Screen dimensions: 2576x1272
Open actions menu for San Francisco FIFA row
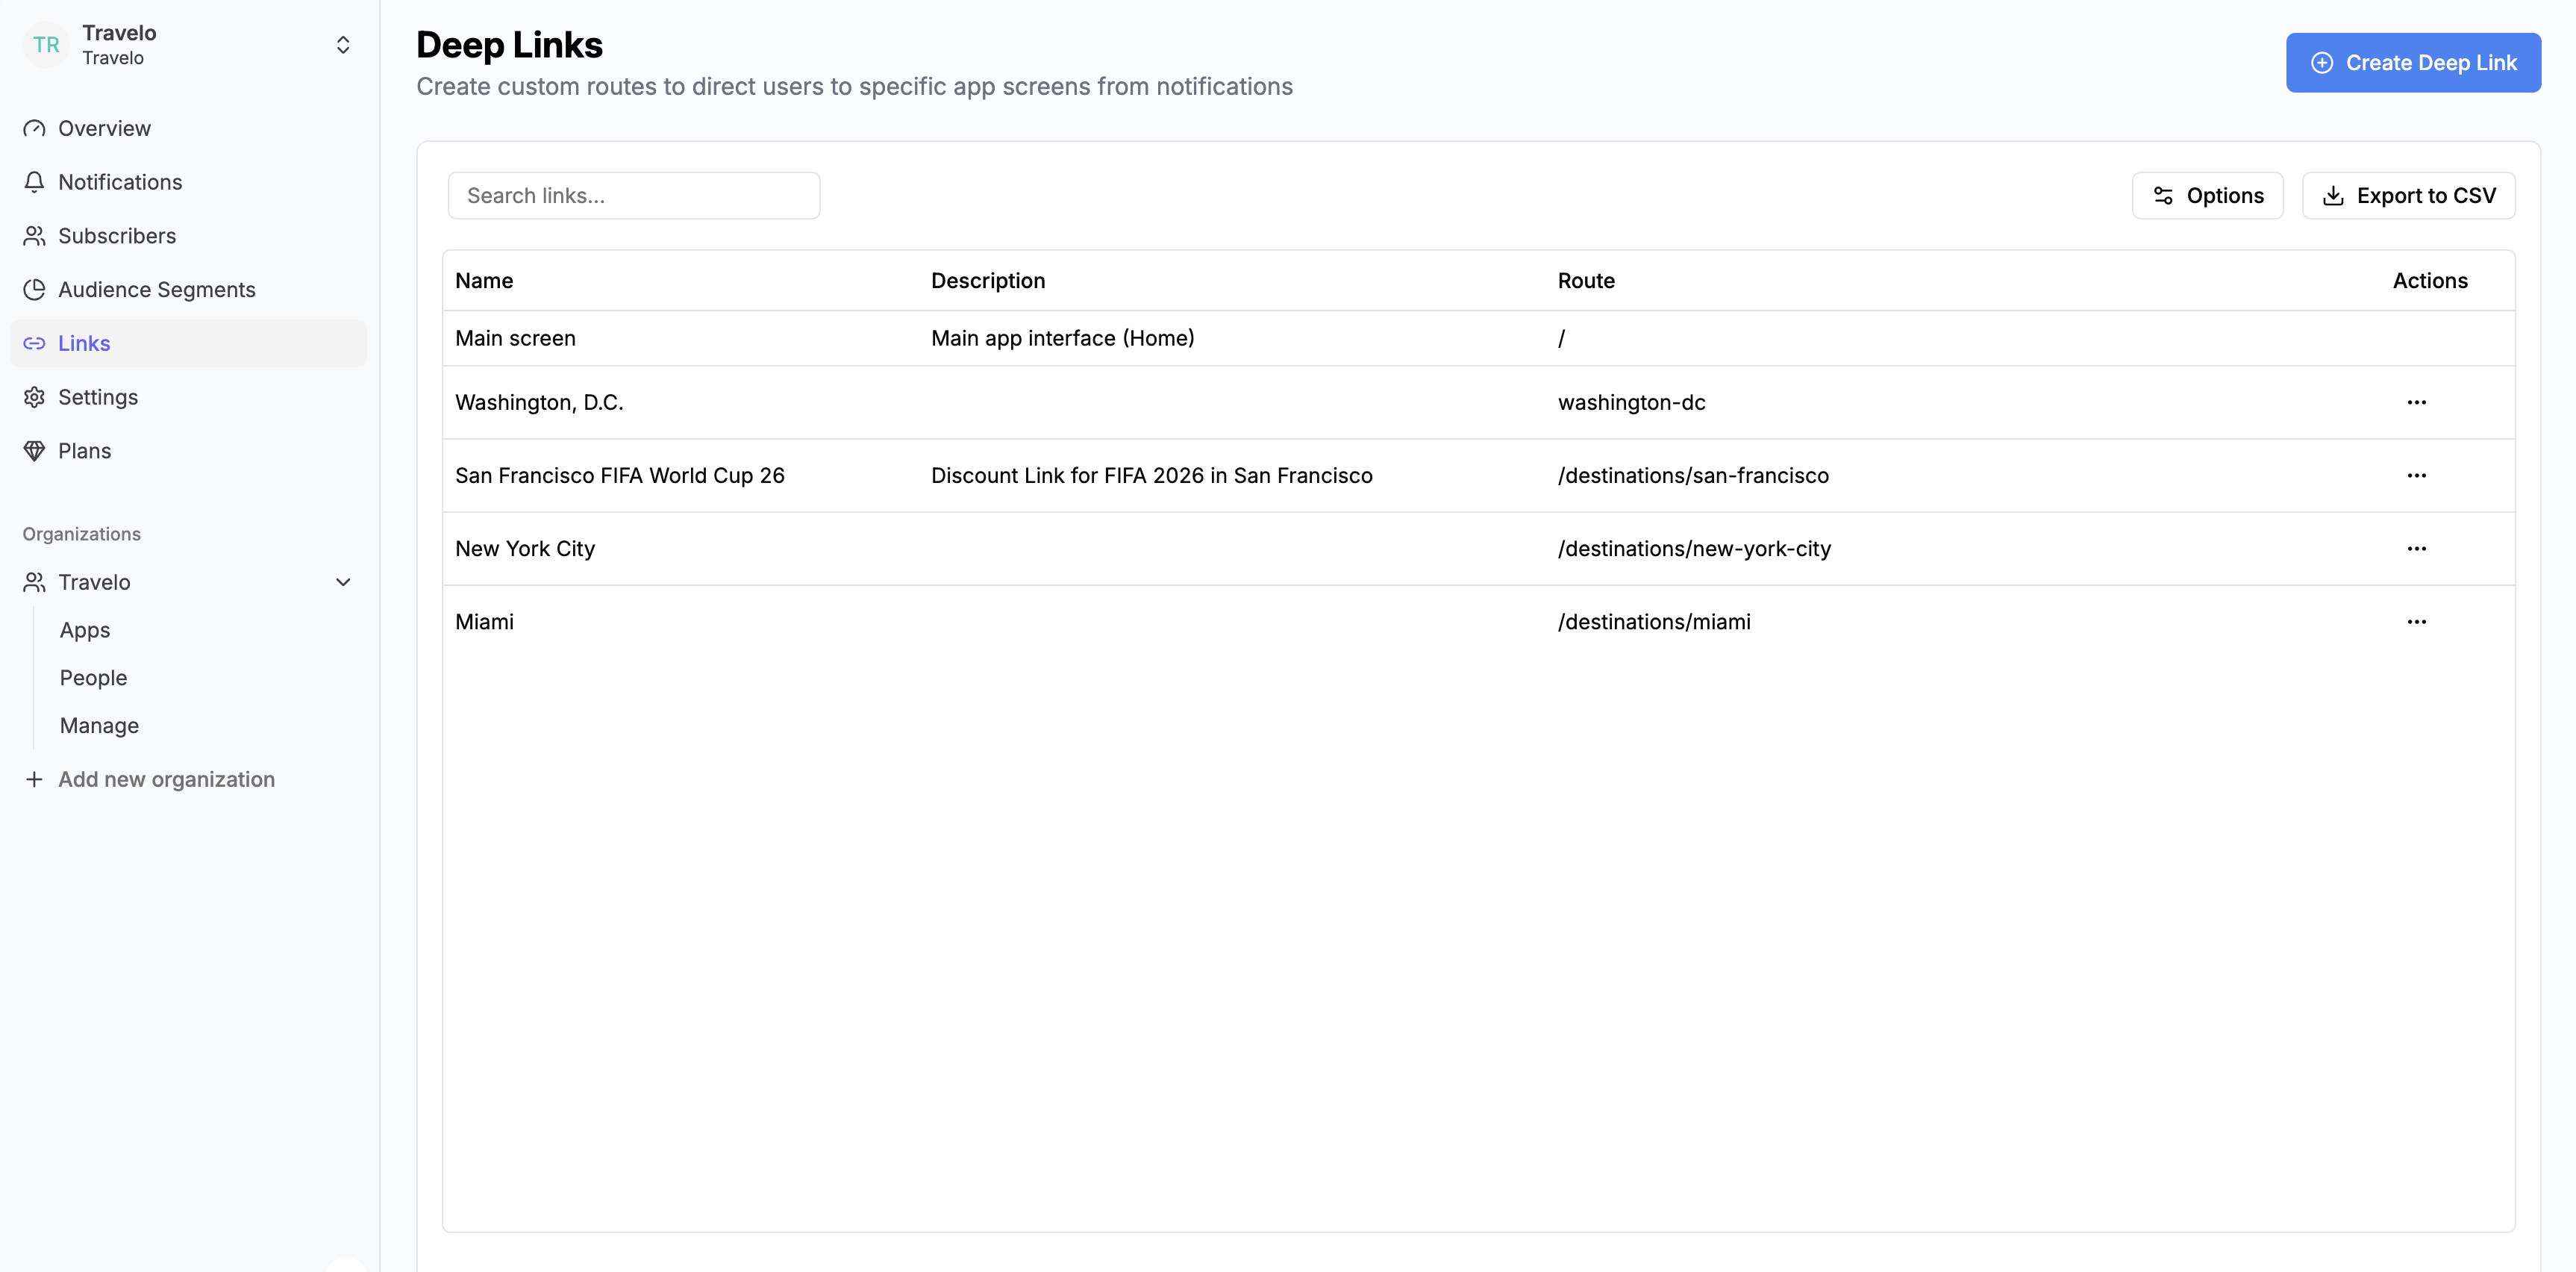(2416, 475)
